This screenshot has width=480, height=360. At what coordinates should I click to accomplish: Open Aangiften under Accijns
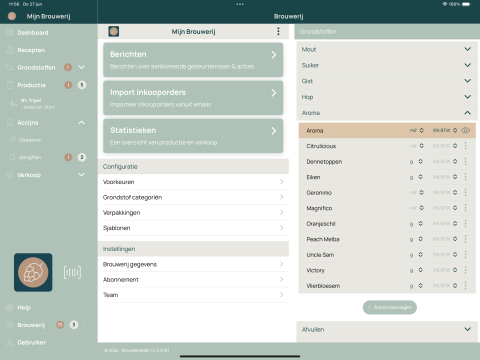coord(30,157)
